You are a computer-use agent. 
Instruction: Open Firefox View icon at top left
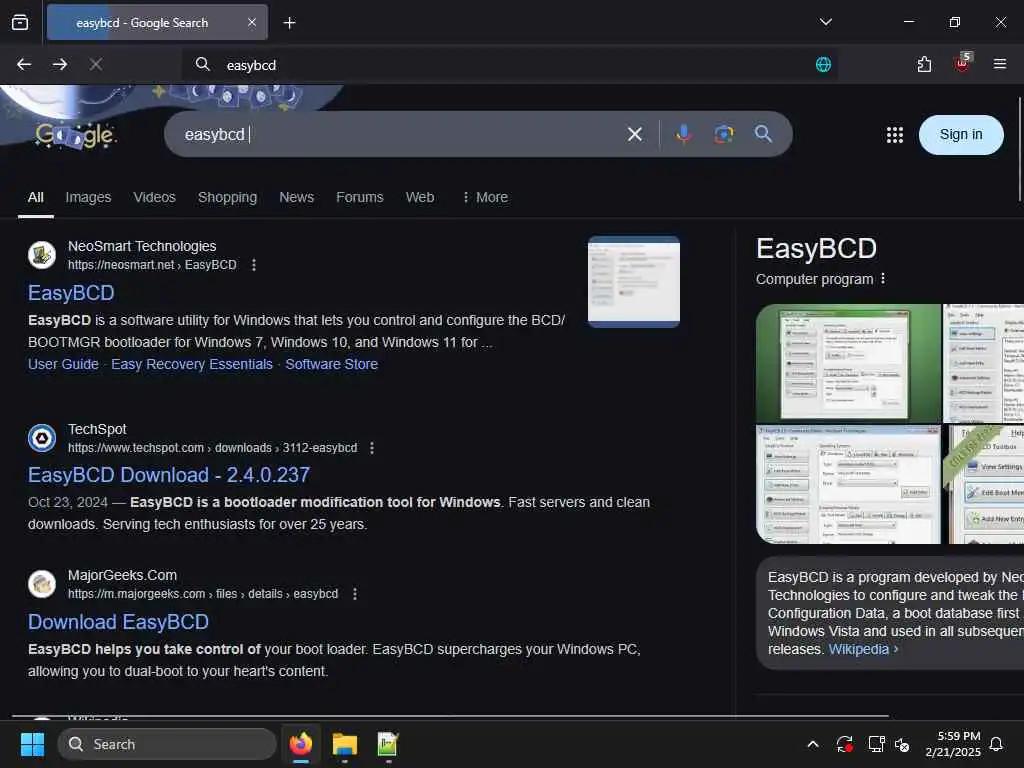pyautogui.click(x=20, y=22)
